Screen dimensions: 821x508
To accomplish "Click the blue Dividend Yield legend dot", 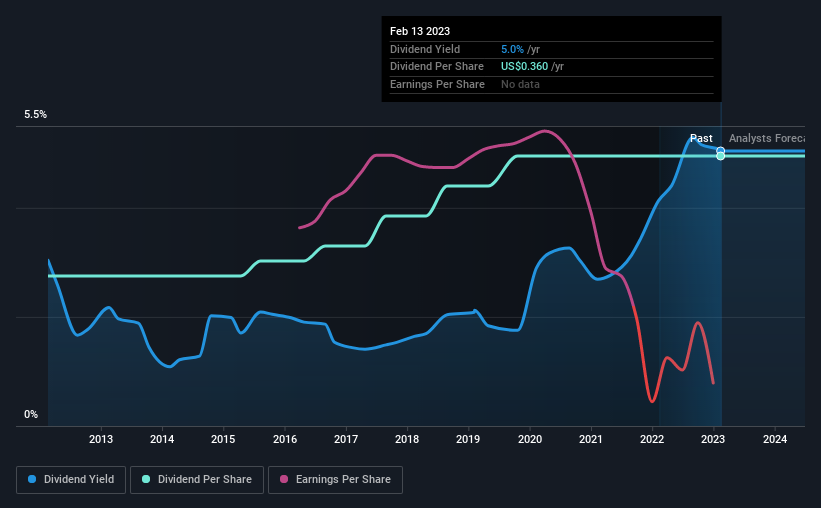I will 32,479.
